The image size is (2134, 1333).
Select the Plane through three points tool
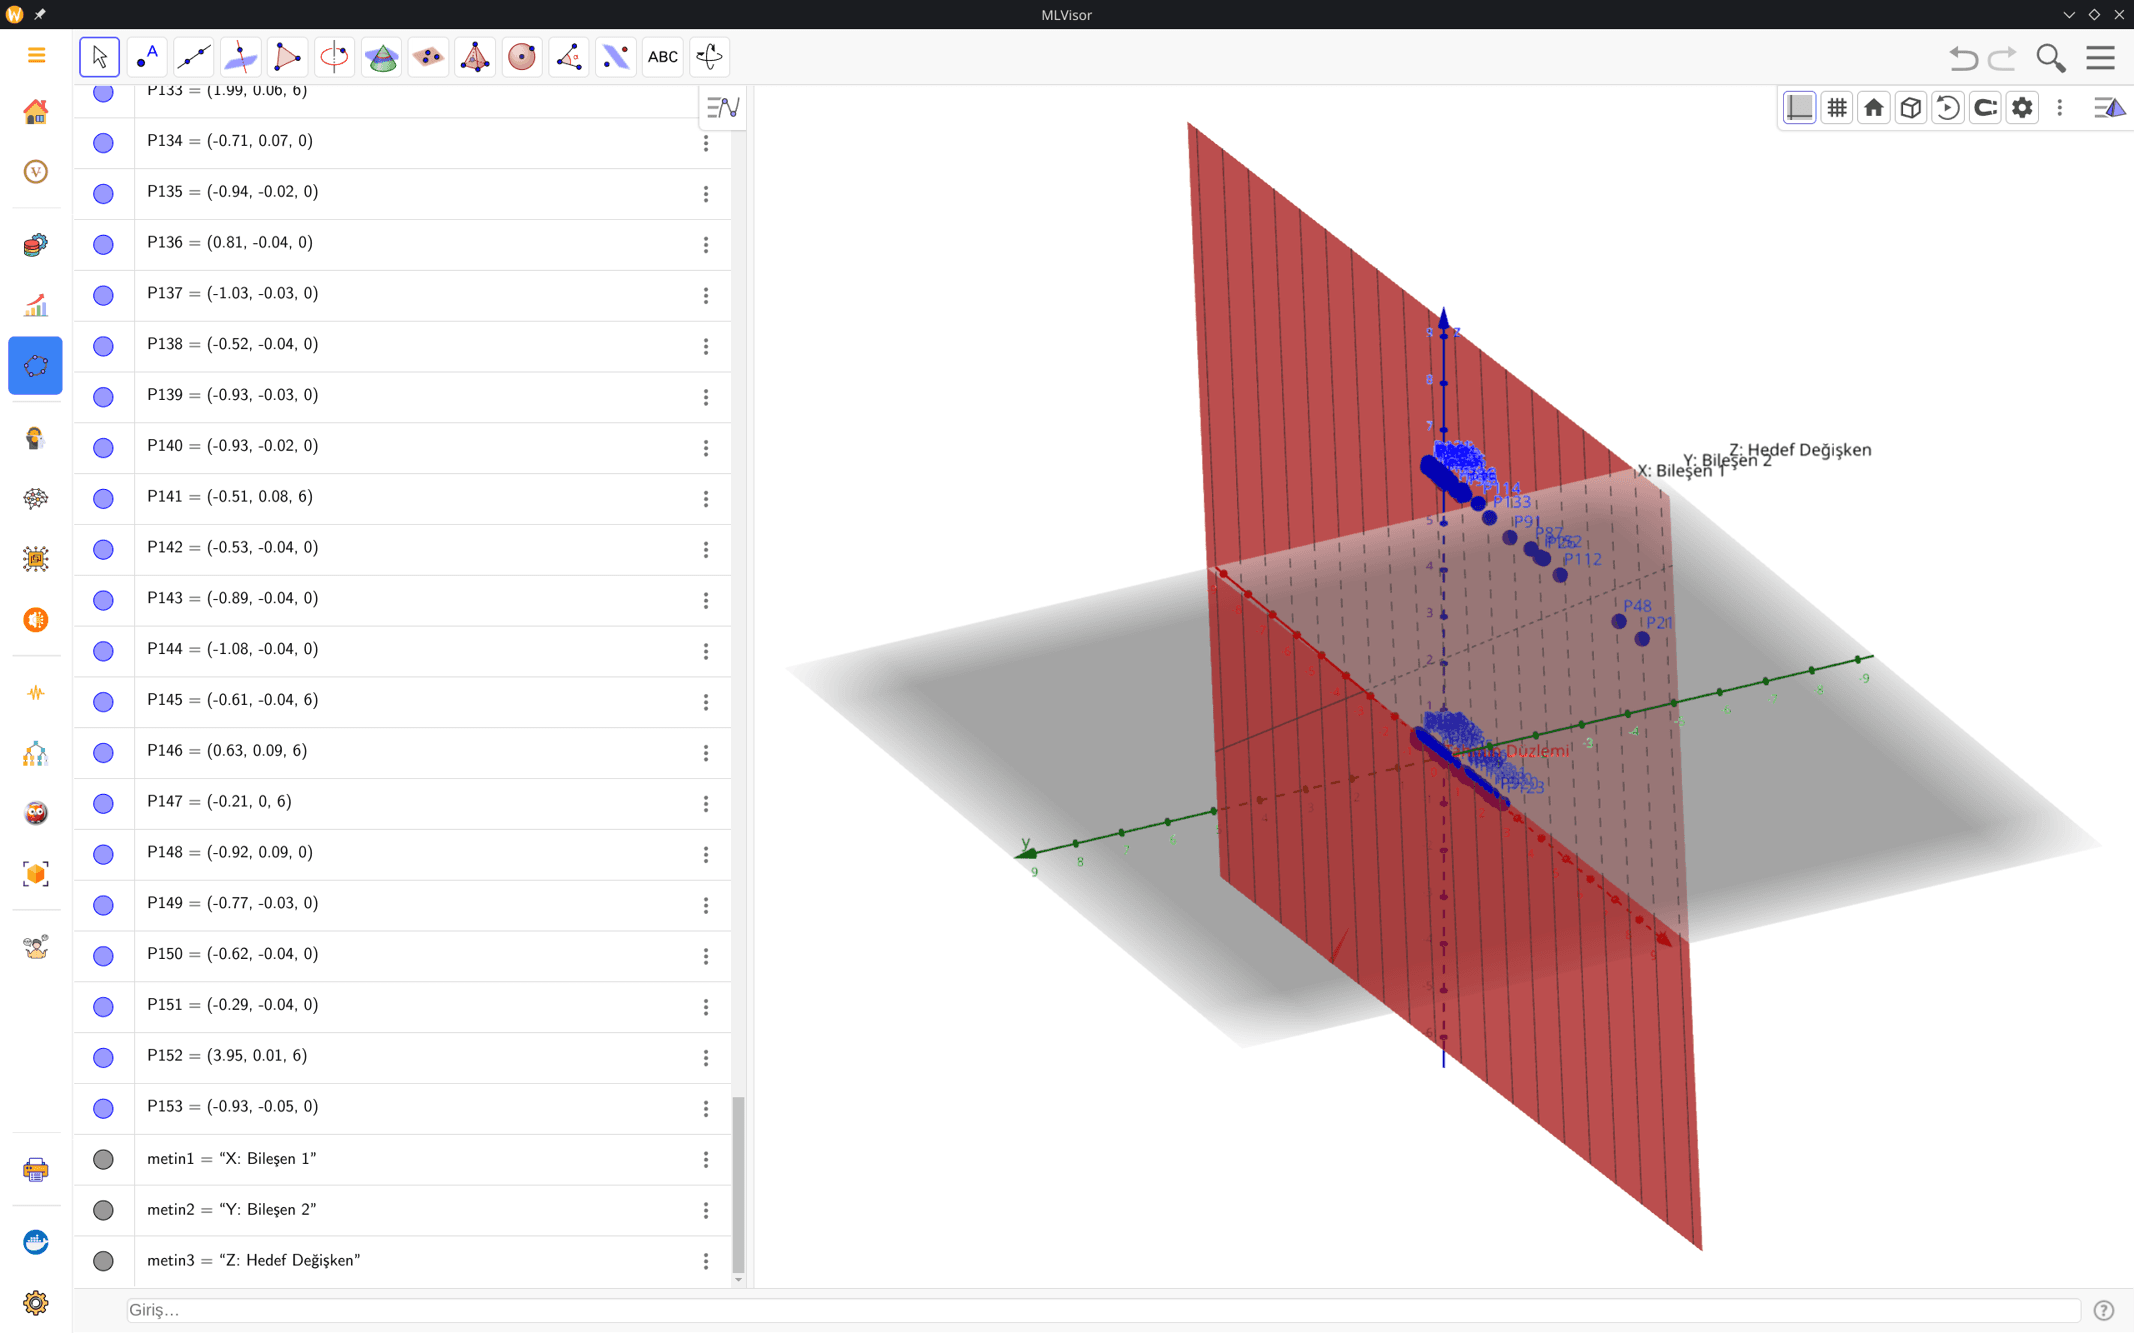click(428, 57)
